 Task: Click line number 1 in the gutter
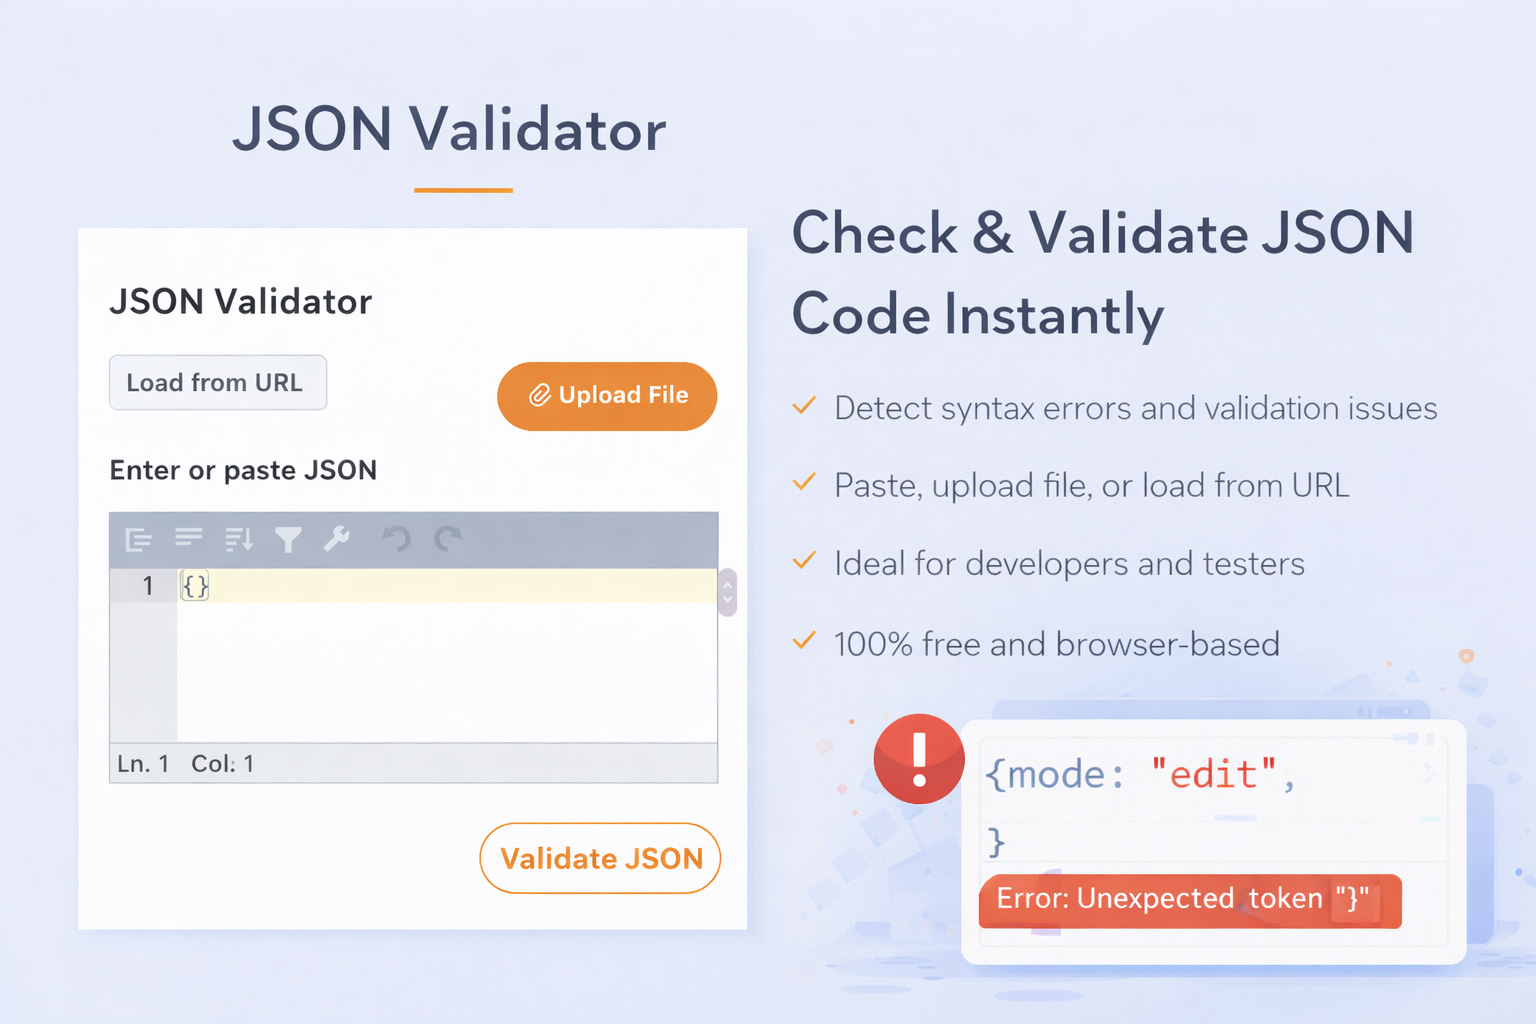[147, 586]
